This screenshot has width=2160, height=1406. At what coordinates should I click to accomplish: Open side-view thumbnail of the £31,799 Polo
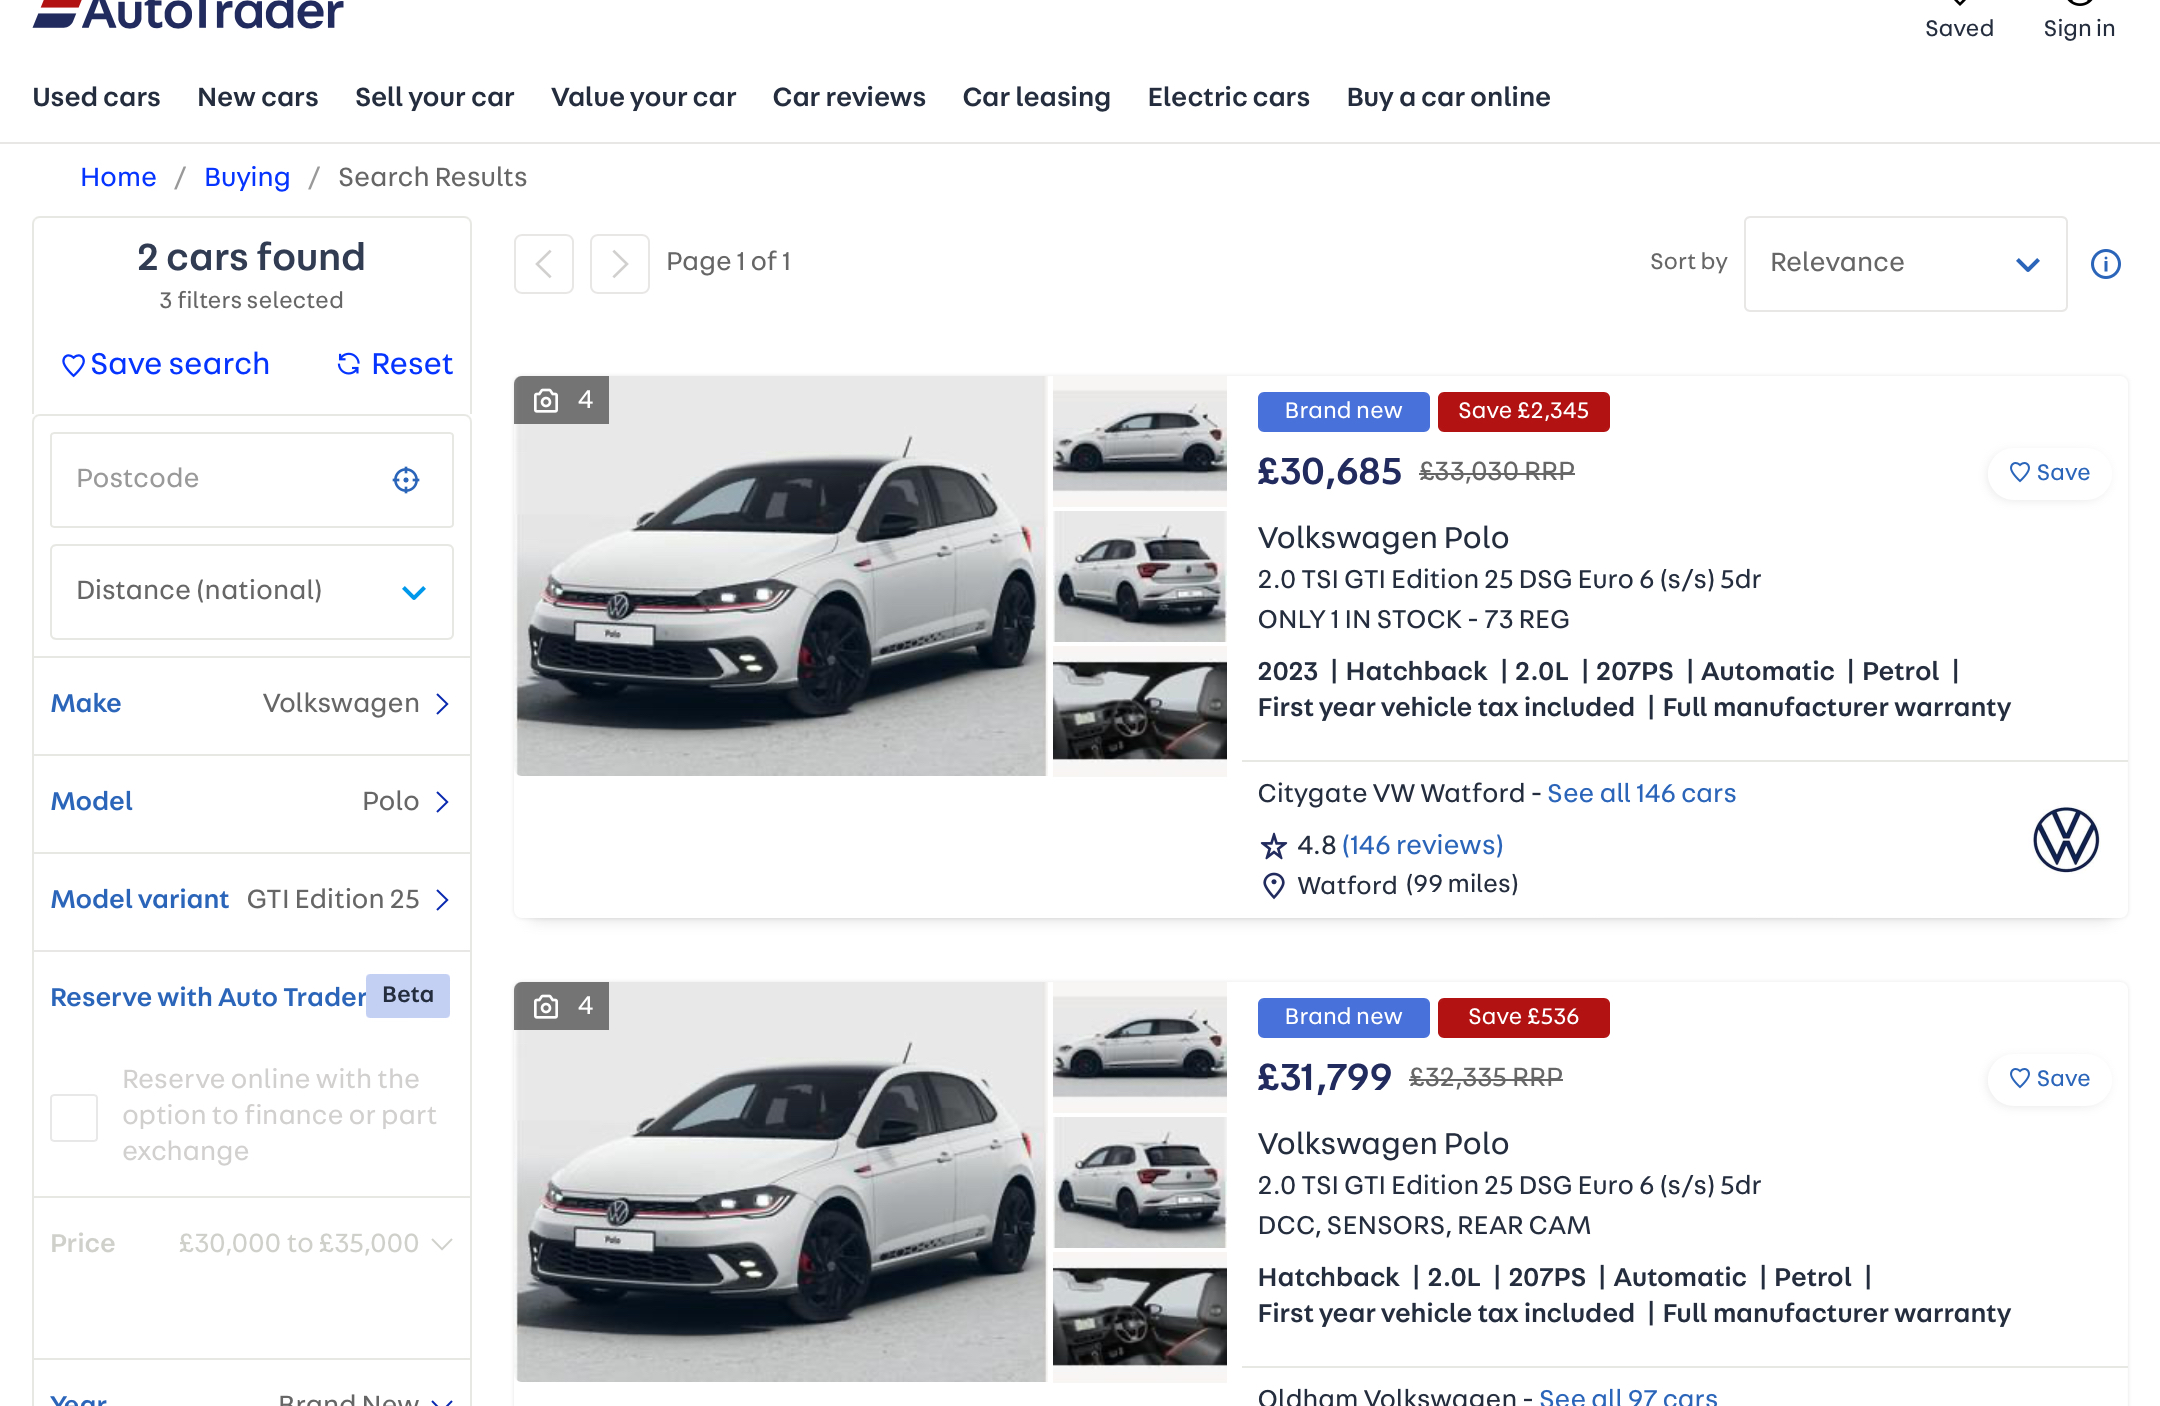tap(1140, 1046)
